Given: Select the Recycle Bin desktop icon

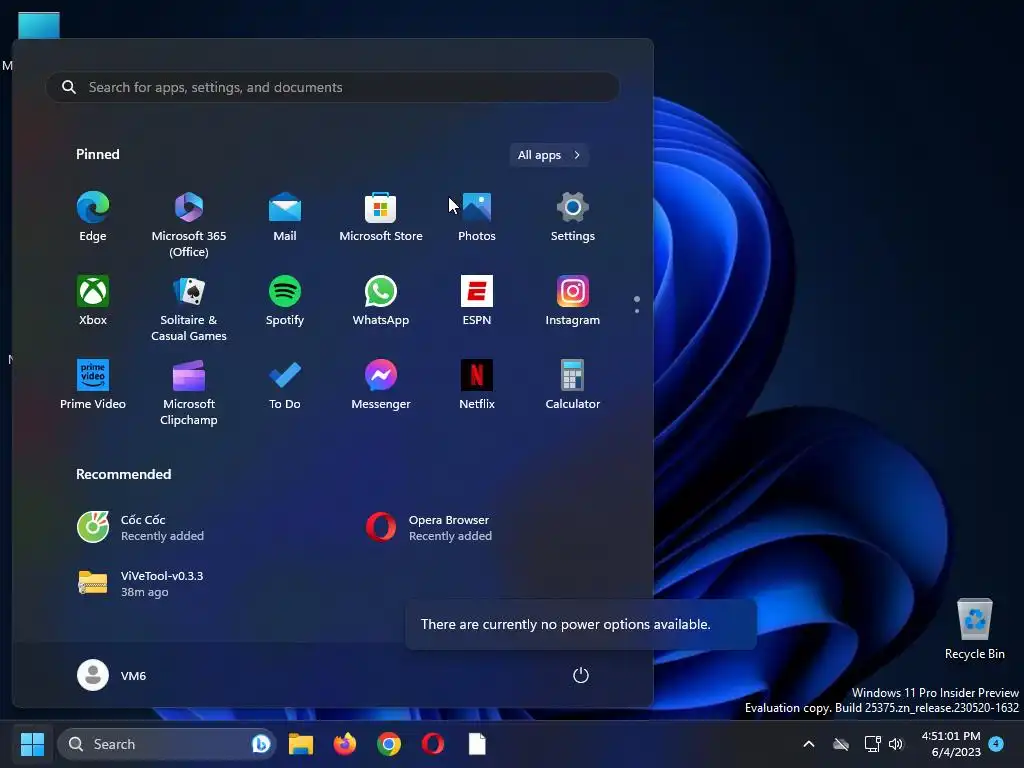Looking at the screenshot, I should pyautogui.click(x=974, y=629).
